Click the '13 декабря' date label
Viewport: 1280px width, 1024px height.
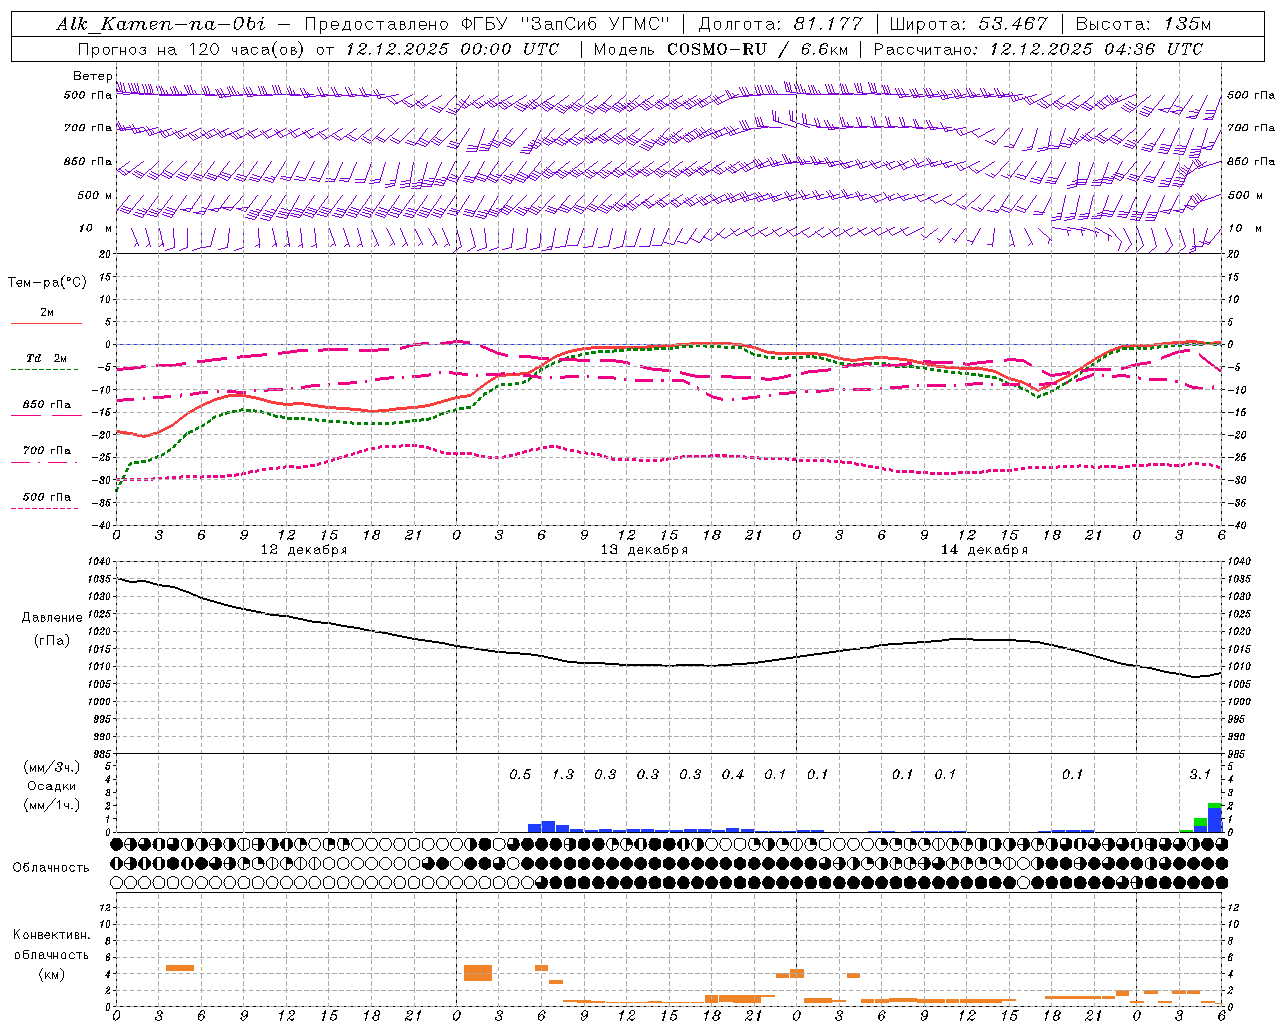(x=644, y=550)
